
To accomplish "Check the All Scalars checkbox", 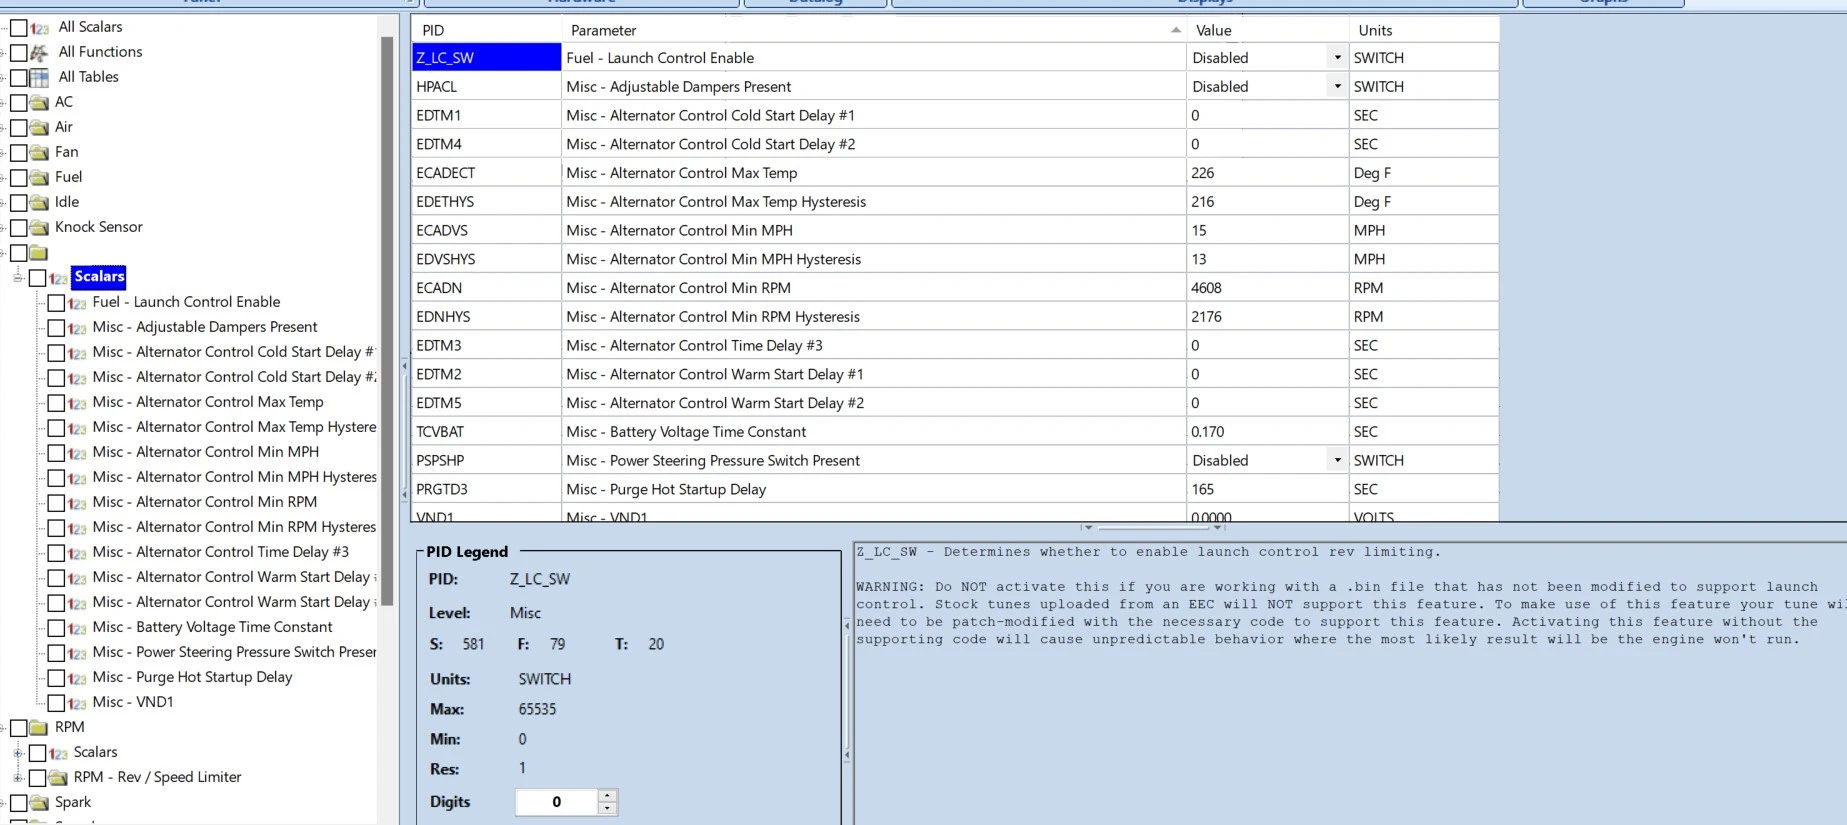I will (x=19, y=28).
